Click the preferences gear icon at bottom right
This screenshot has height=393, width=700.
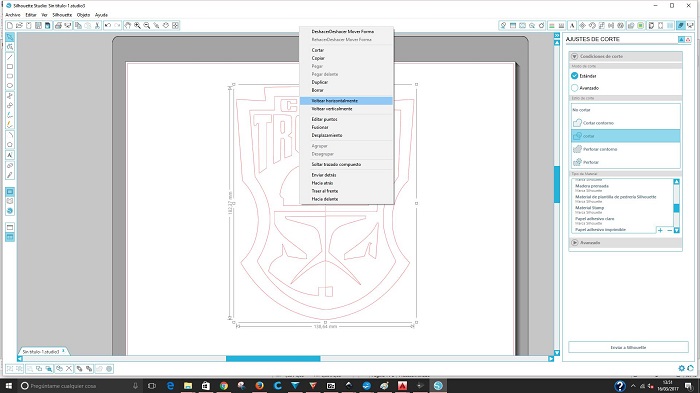point(681,368)
